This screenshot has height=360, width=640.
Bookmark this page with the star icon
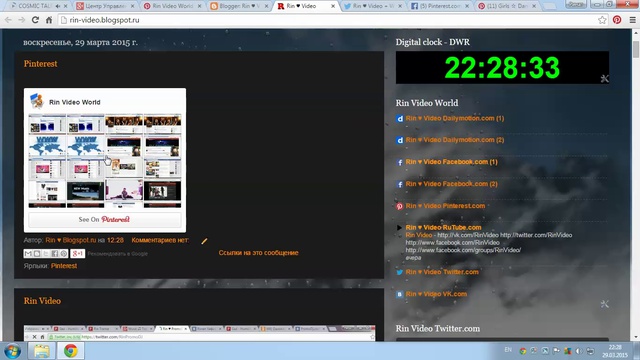[x=602, y=20]
